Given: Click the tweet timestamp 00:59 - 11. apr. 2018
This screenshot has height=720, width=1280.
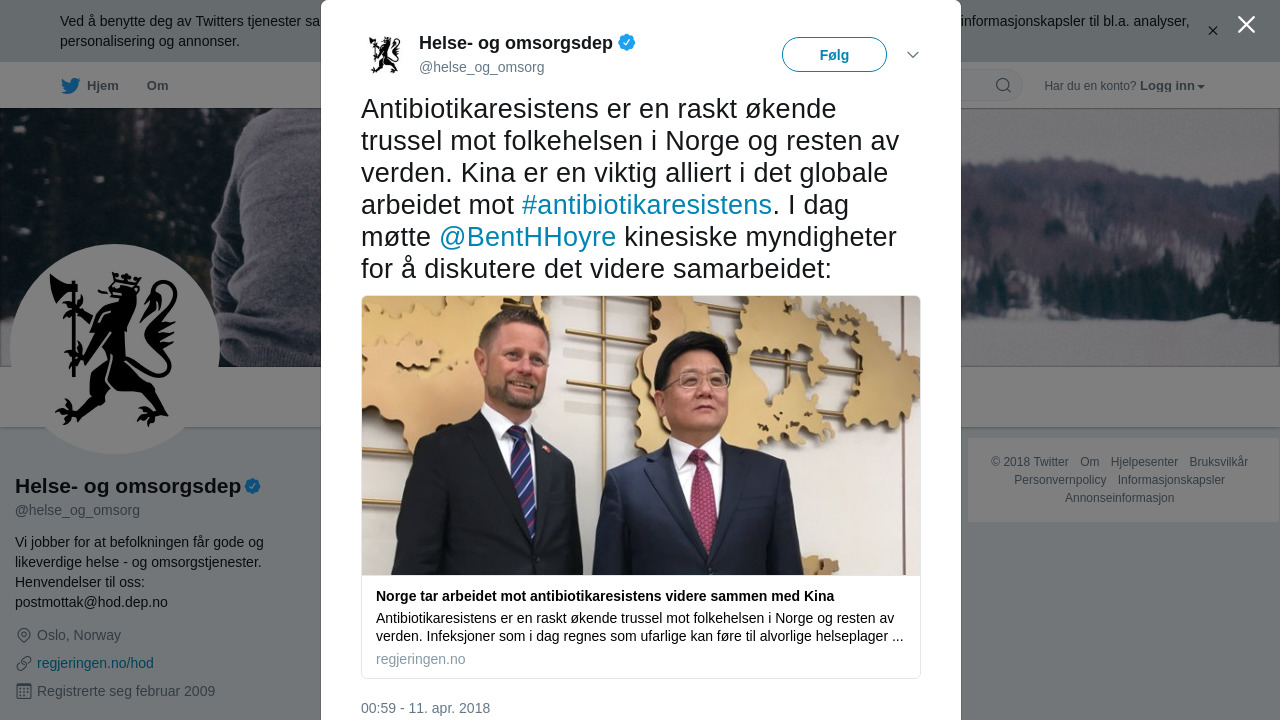Looking at the screenshot, I should 425,708.
